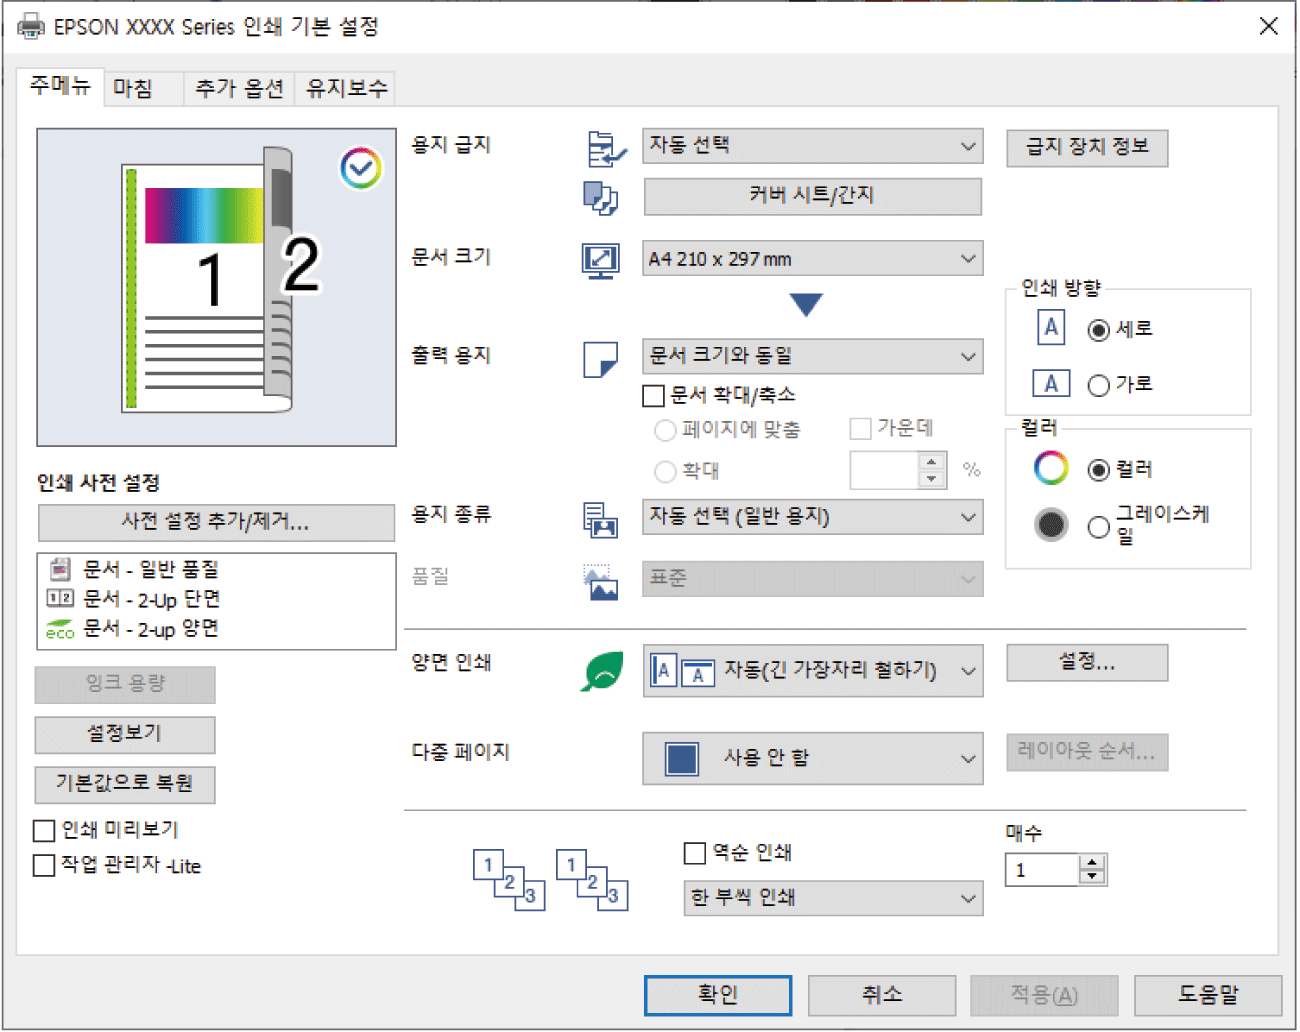The height and width of the screenshot is (1032, 1300).
Task: Expand the 문서 크기 A4 dropdown
Action: (812, 259)
